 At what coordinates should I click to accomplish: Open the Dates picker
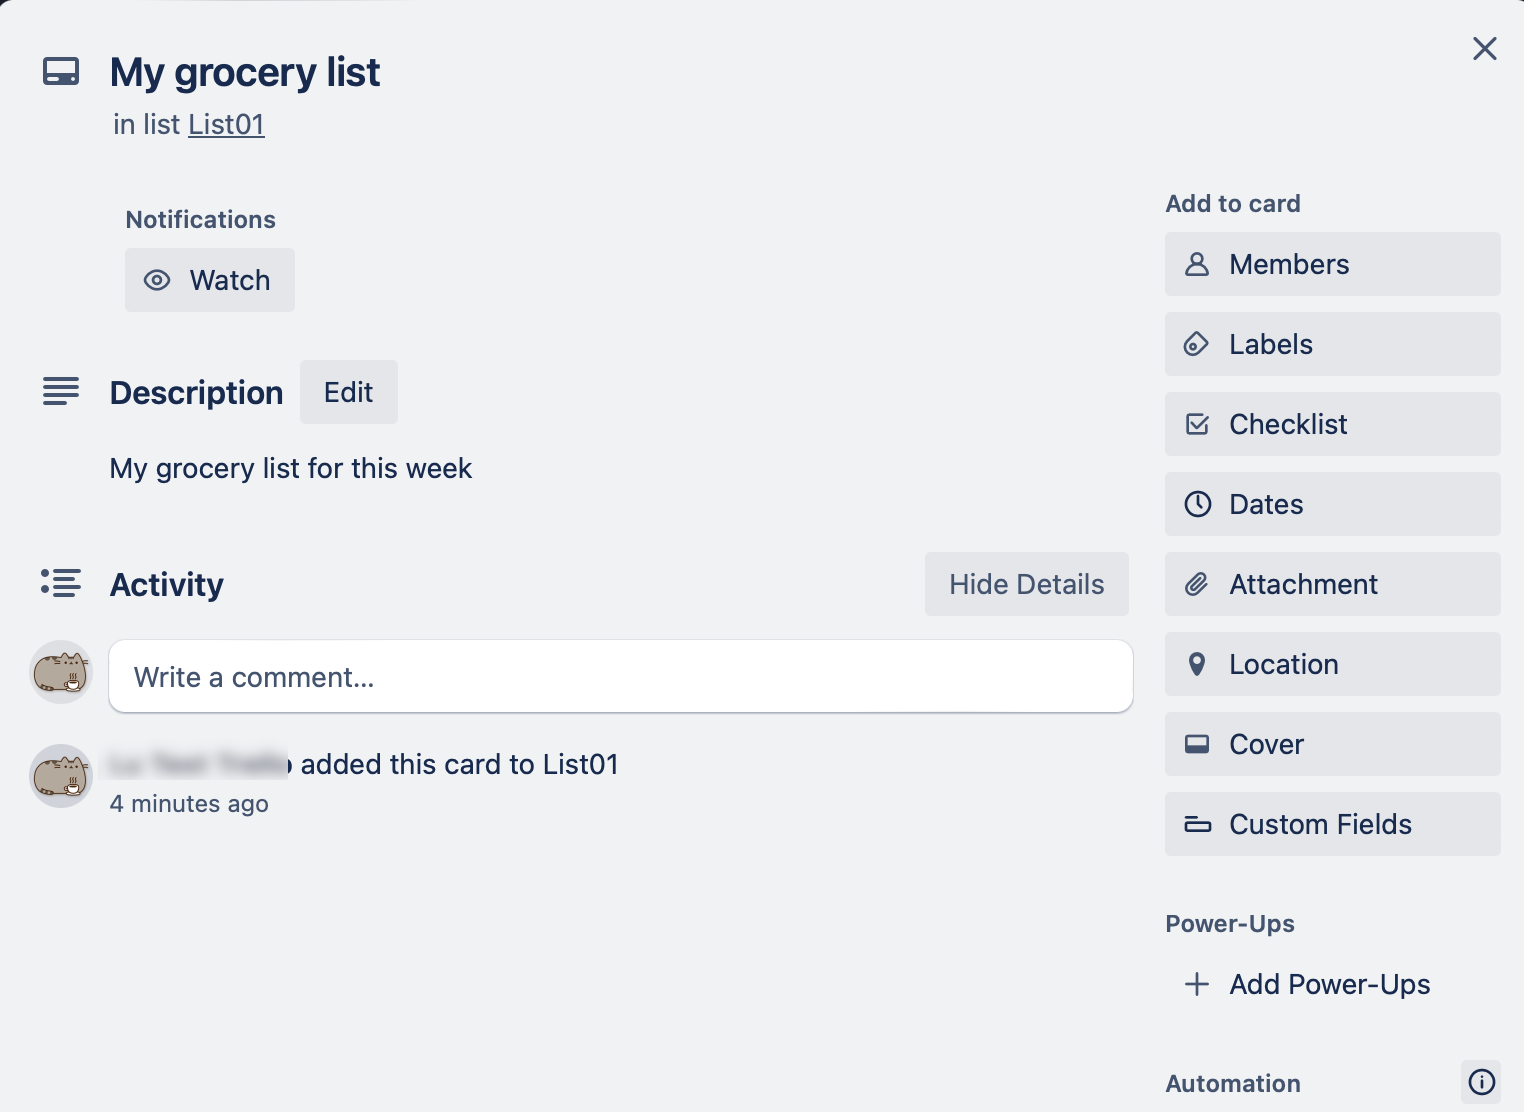click(x=1332, y=504)
